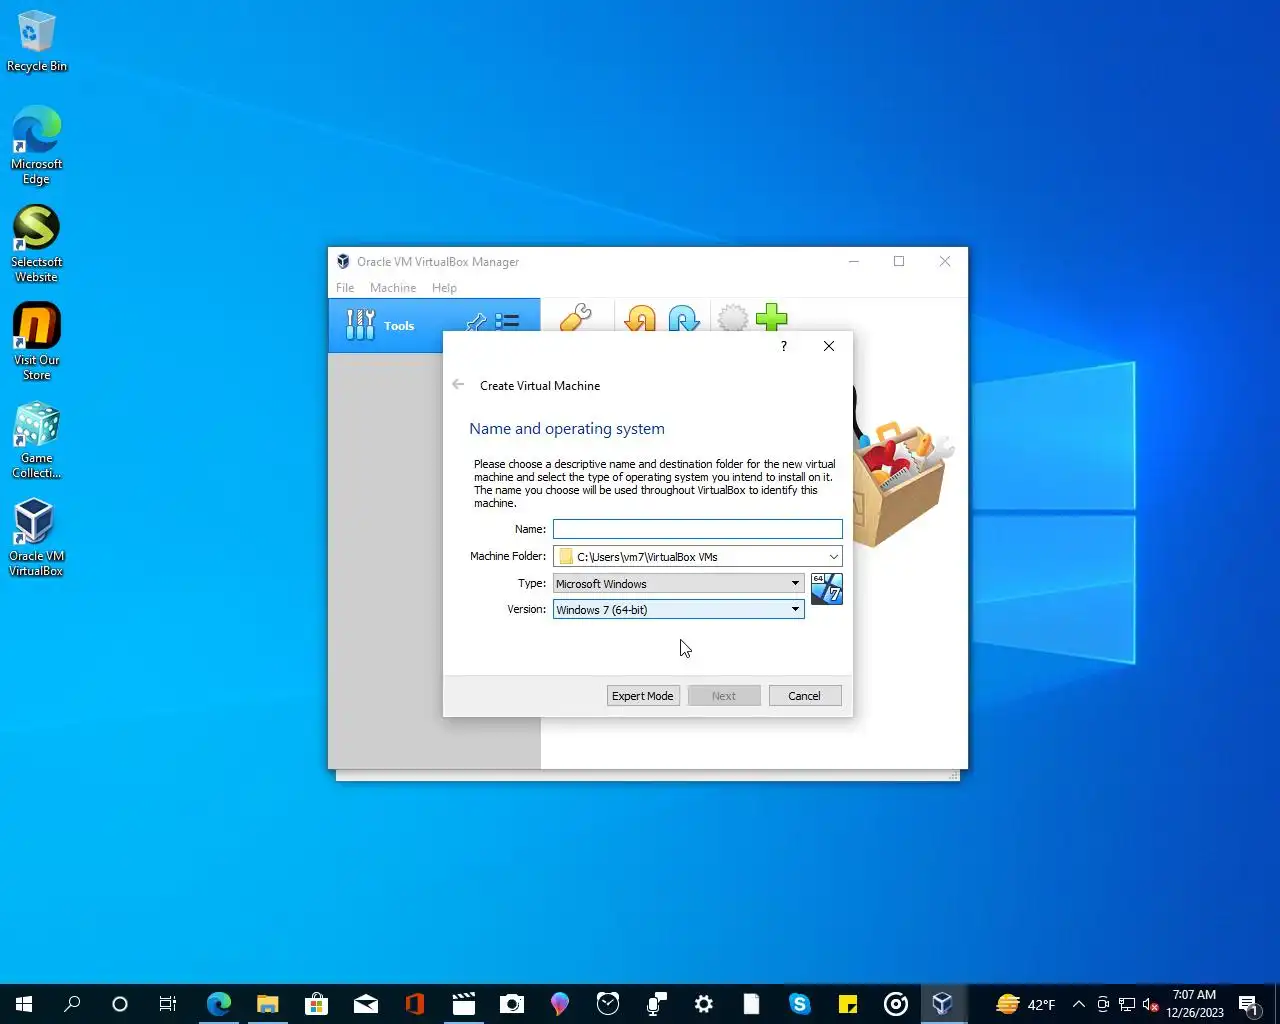The height and width of the screenshot is (1024, 1280).
Task: Open Alarms & Clock from the taskbar
Action: pos(607,1004)
